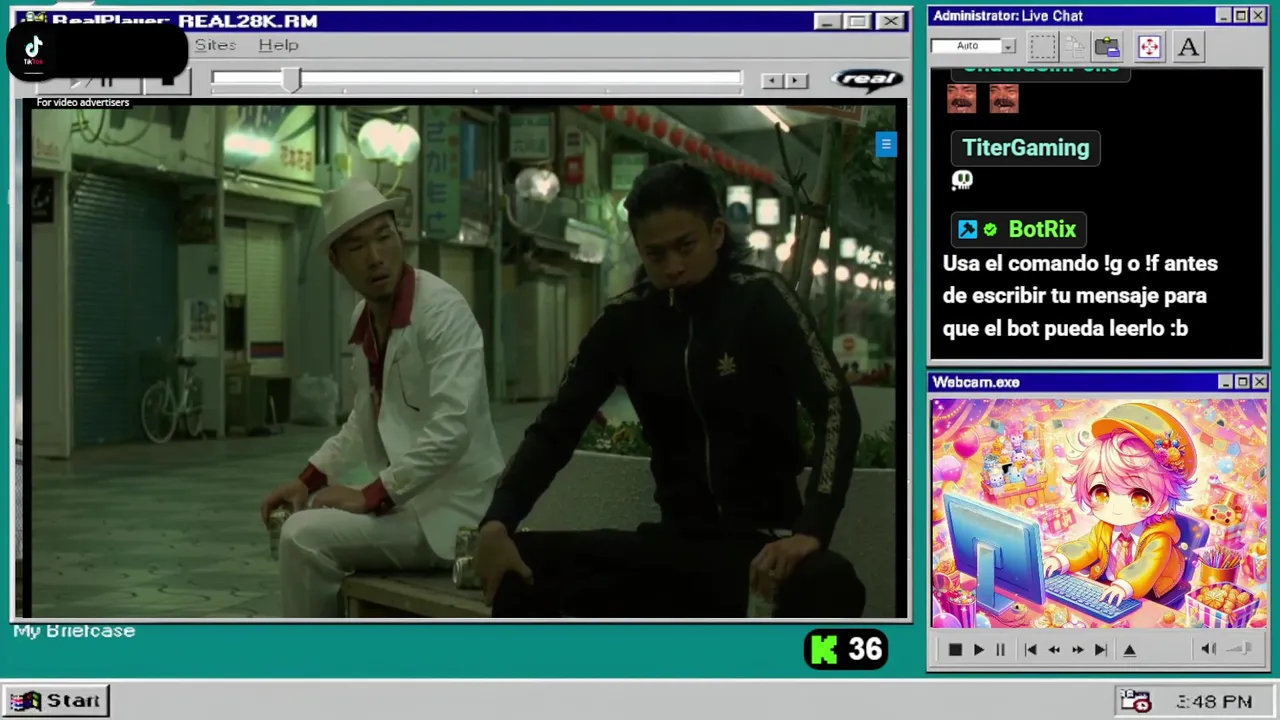Screen dimensions: 1280x720
Task: Stop playback in Webcam.exe player
Action: (x=955, y=650)
